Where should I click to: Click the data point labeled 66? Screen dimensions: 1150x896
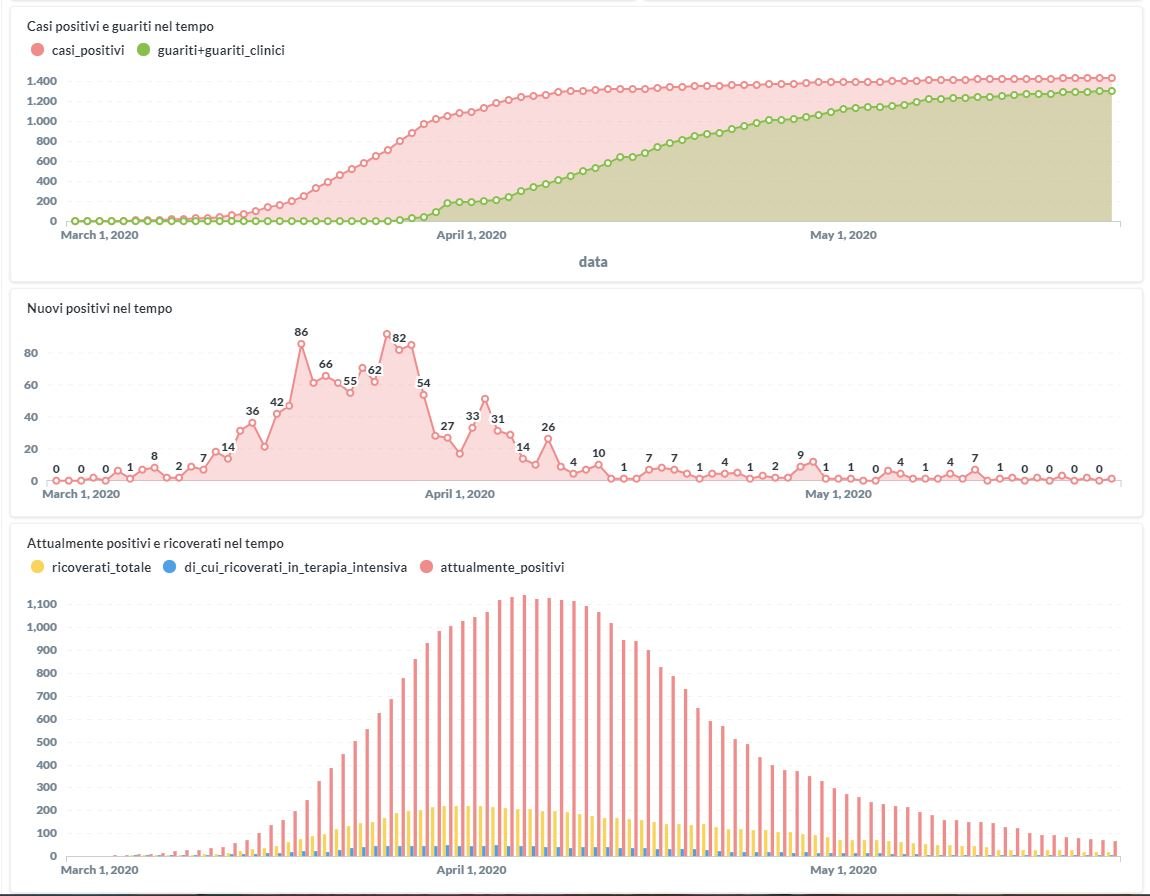coord(325,376)
